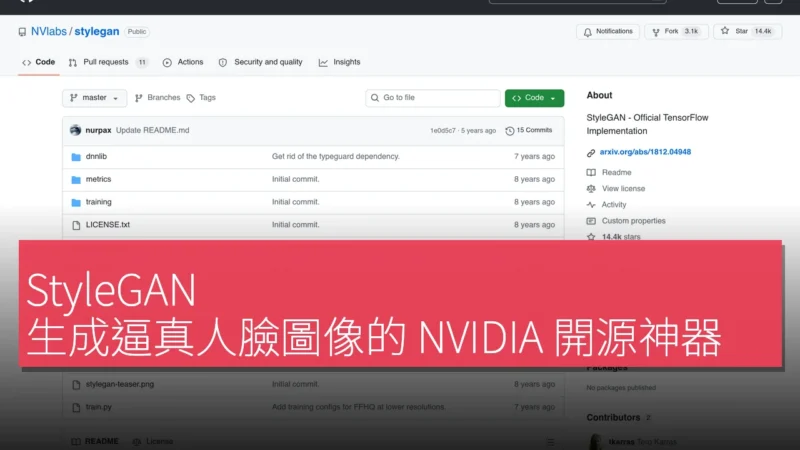The width and height of the screenshot is (800, 450).
Task: Open commit hash 1e0d5c7
Action: pyautogui.click(x=442, y=131)
